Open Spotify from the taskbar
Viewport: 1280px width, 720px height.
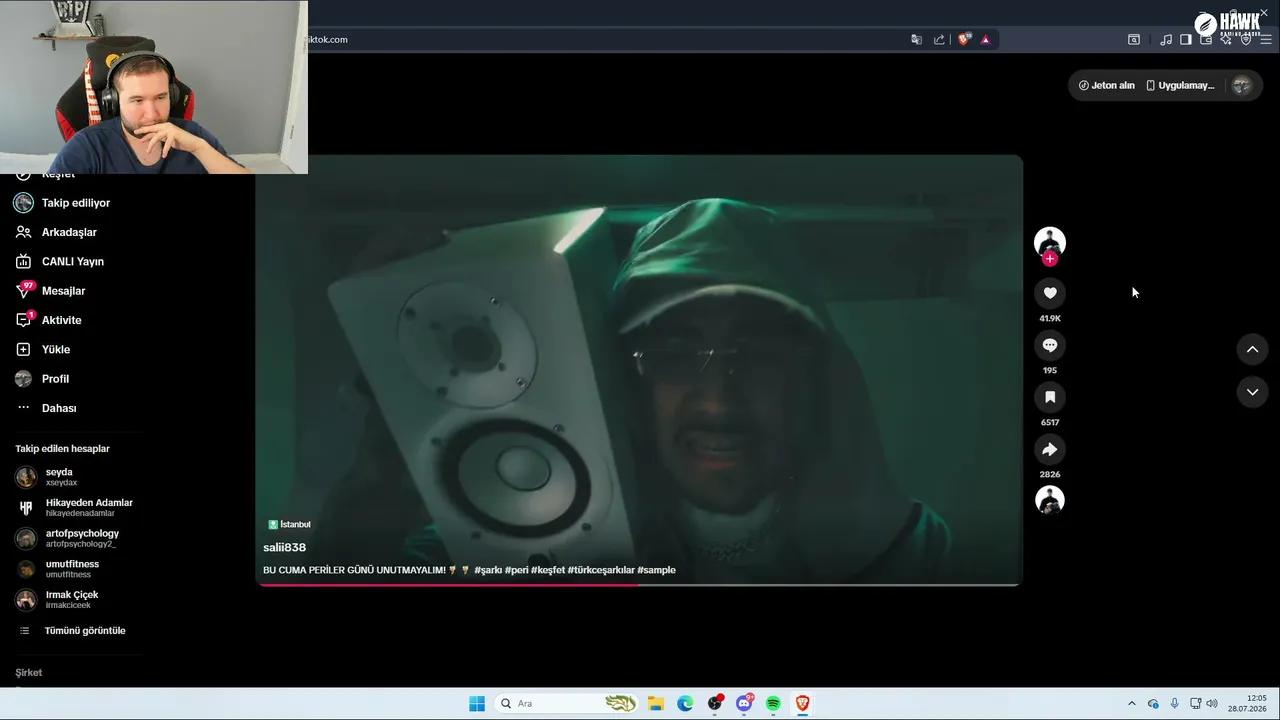click(x=773, y=704)
